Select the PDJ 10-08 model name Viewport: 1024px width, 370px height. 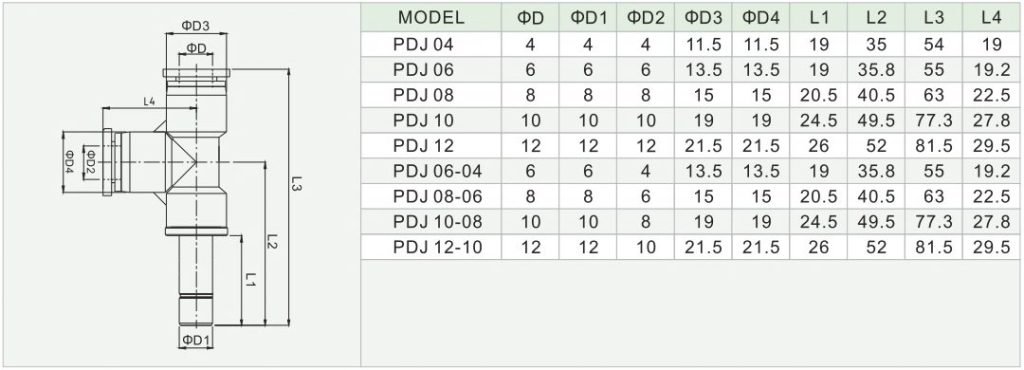[x=438, y=222]
